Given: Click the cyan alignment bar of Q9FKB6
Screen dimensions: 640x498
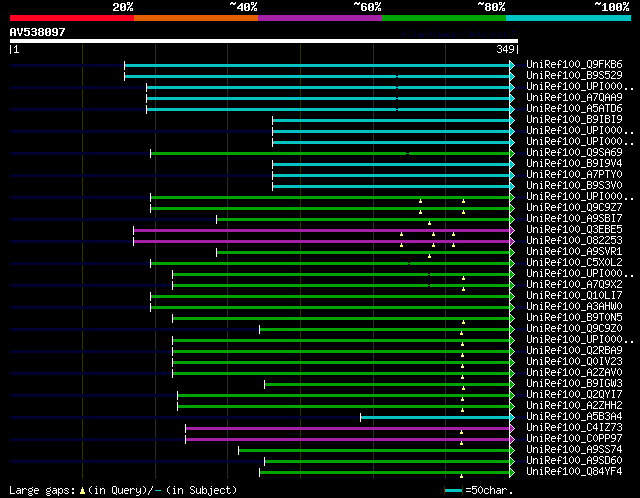Looking at the screenshot, I should (317, 65).
